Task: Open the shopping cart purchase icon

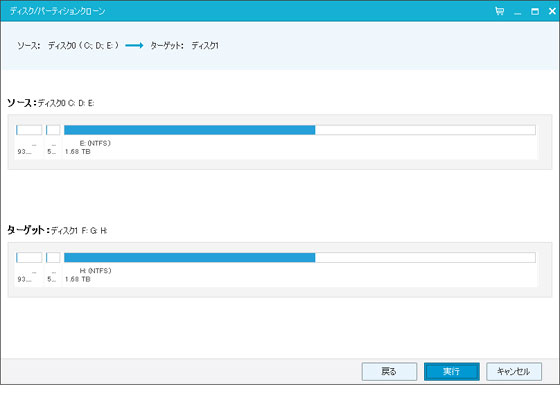Action: point(500,11)
